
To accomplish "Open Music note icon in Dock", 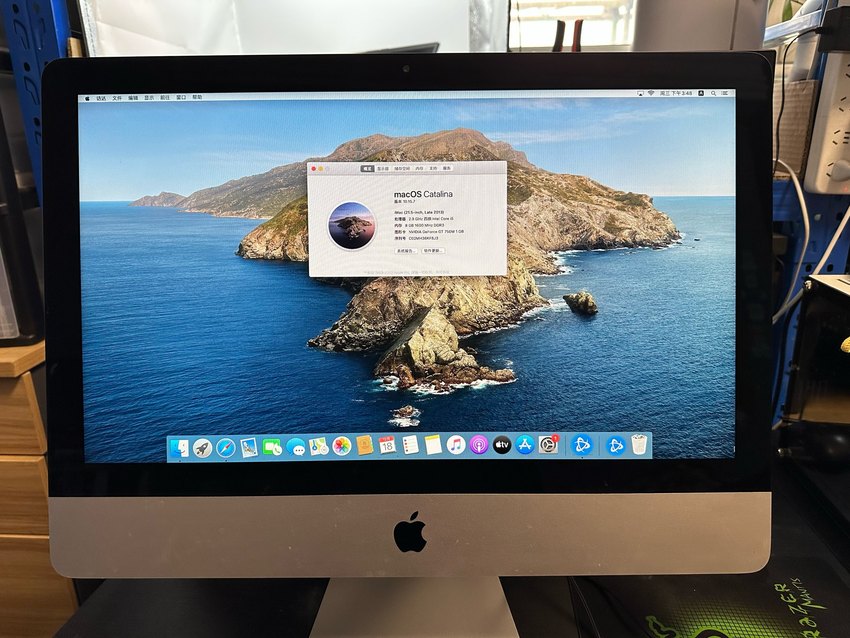I will 456,445.
